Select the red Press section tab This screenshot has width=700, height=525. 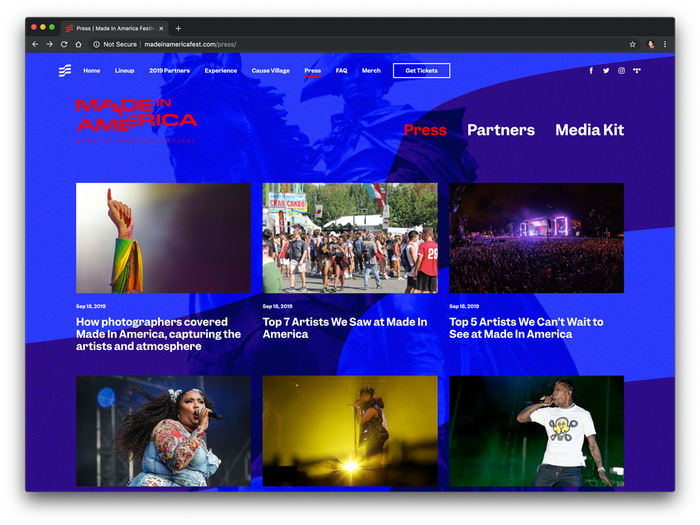tap(425, 130)
